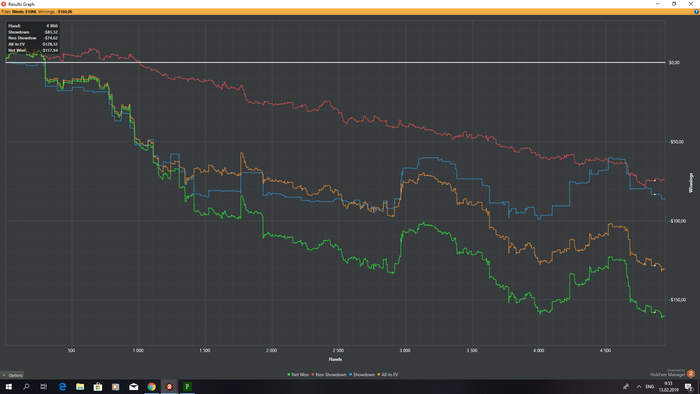This screenshot has width=700, height=394.
Task: Click the Hold'em Manager 2 logo
Action: [x=691, y=373]
